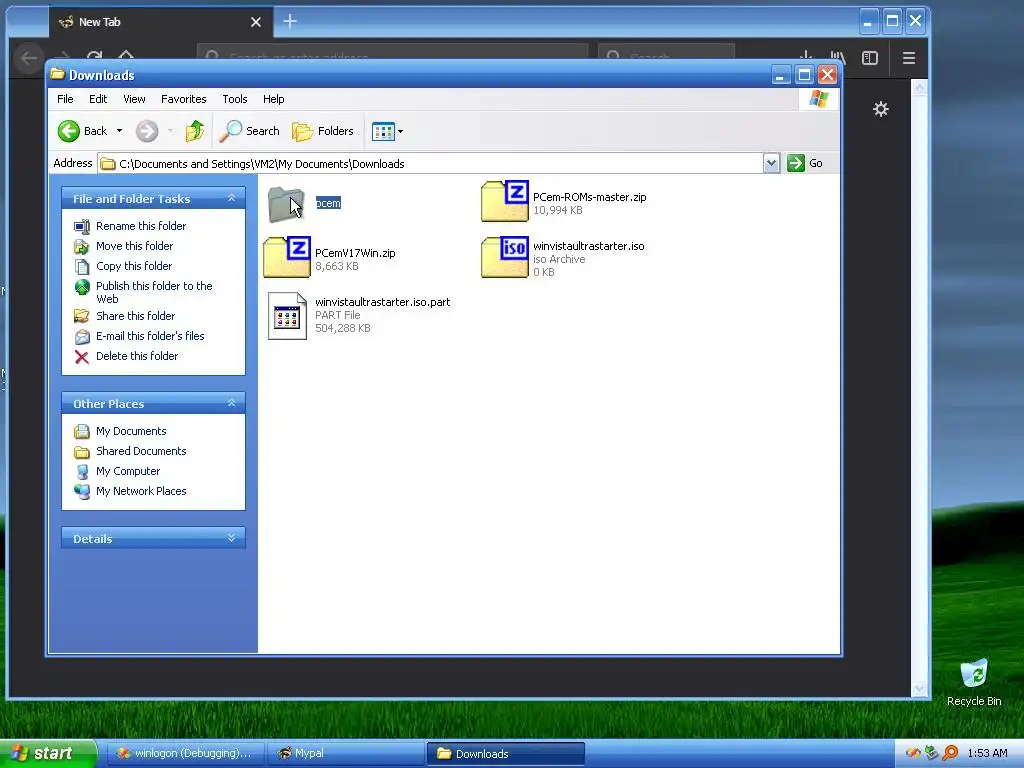
Task: Click Publish this folder to the Web
Action: (x=154, y=293)
